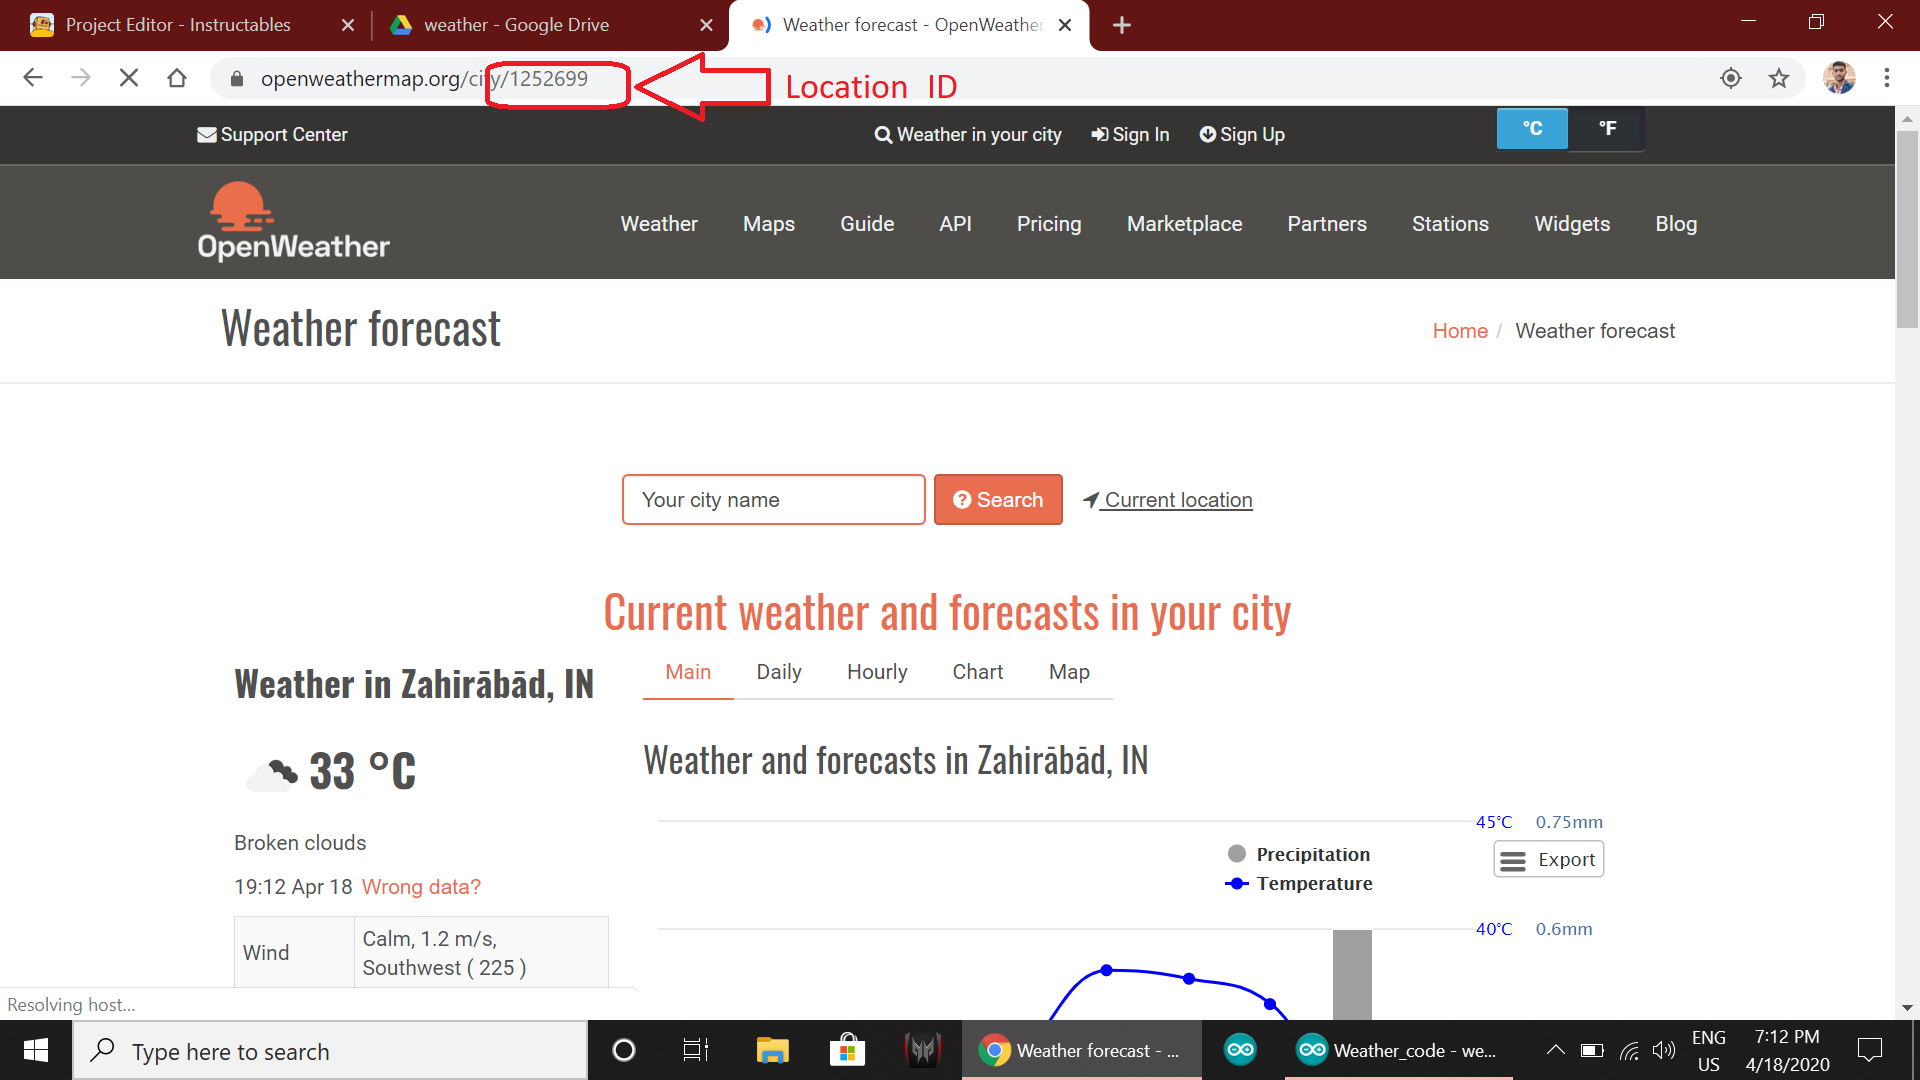This screenshot has height=1080, width=1920.
Task: Click the browser back arrow
Action: (x=33, y=78)
